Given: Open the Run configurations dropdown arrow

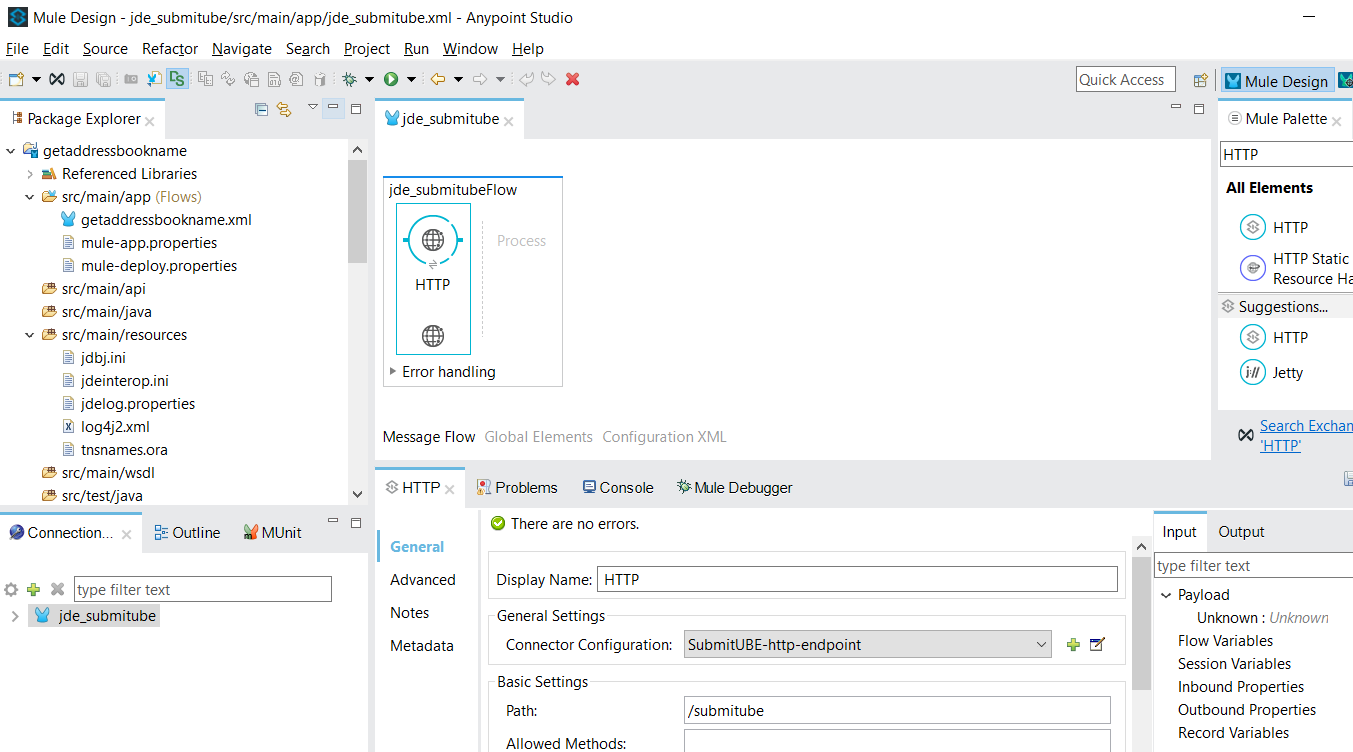Looking at the screenshot, I should coord(411,79).
